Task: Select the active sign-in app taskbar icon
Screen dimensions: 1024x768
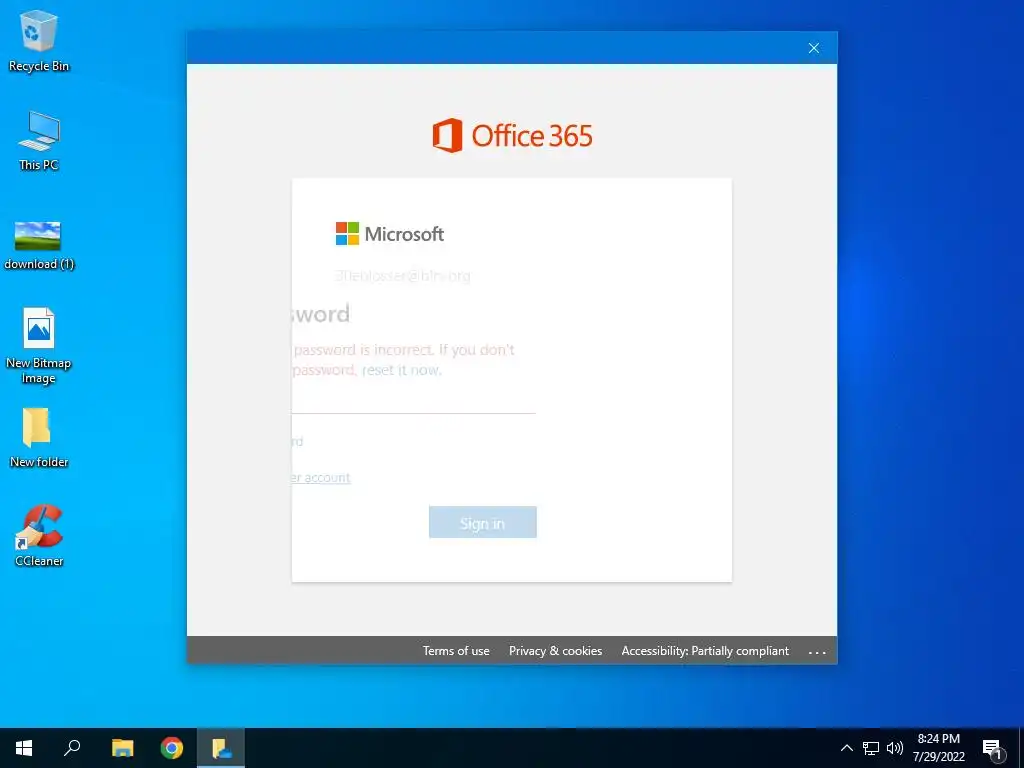Action: (x=221, y=748)
